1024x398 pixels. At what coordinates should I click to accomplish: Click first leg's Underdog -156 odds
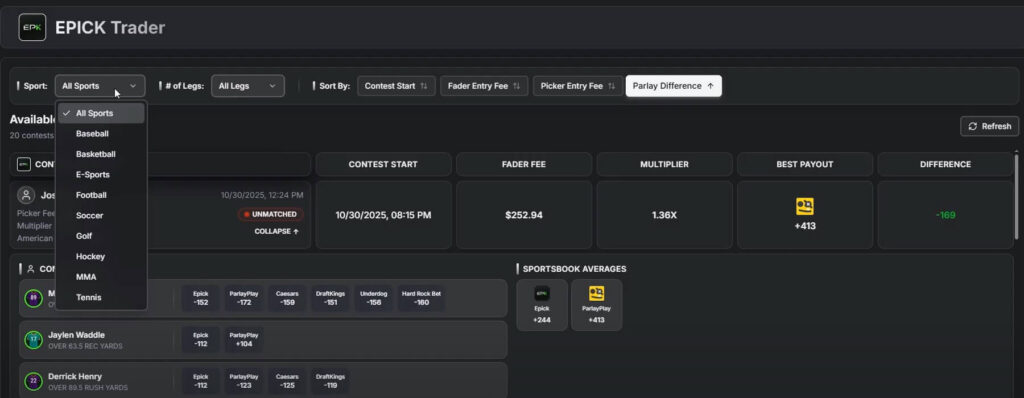(x=374, y=298)
